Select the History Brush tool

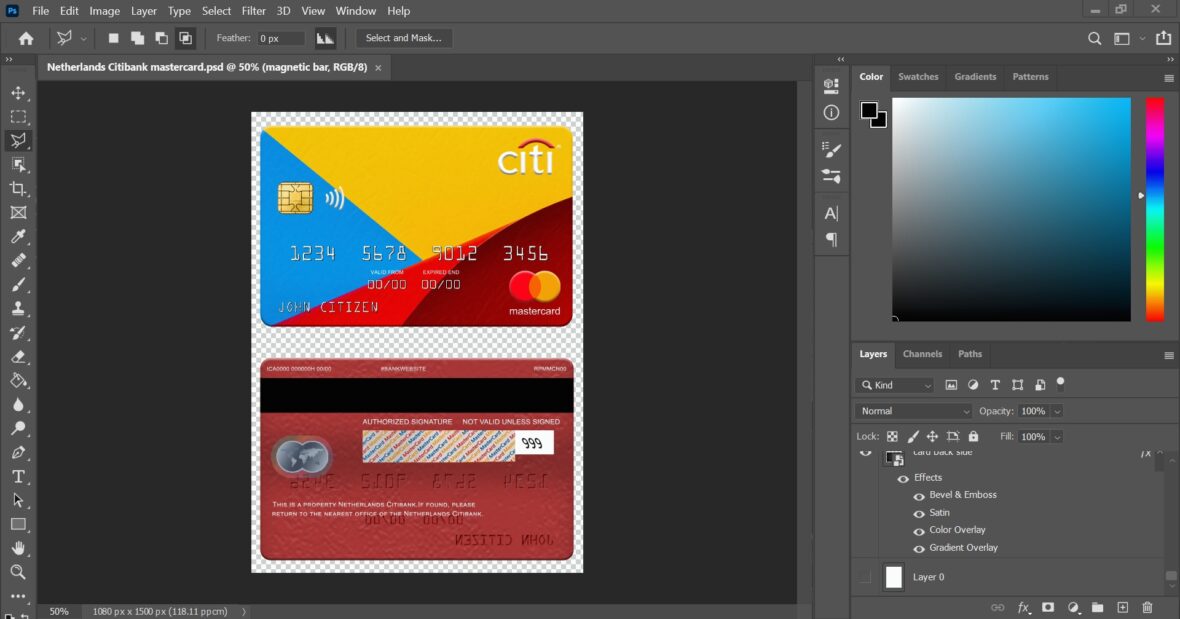point(18,332)
